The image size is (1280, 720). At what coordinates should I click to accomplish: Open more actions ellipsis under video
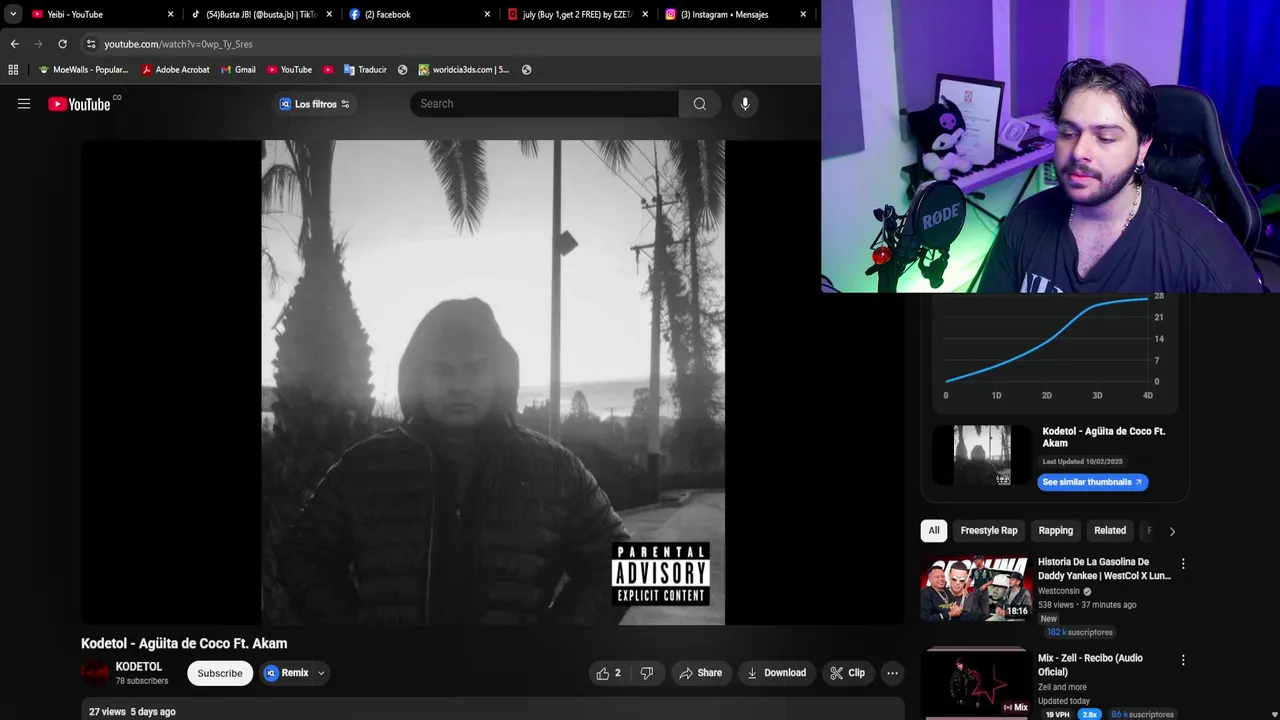coord(892,673)
